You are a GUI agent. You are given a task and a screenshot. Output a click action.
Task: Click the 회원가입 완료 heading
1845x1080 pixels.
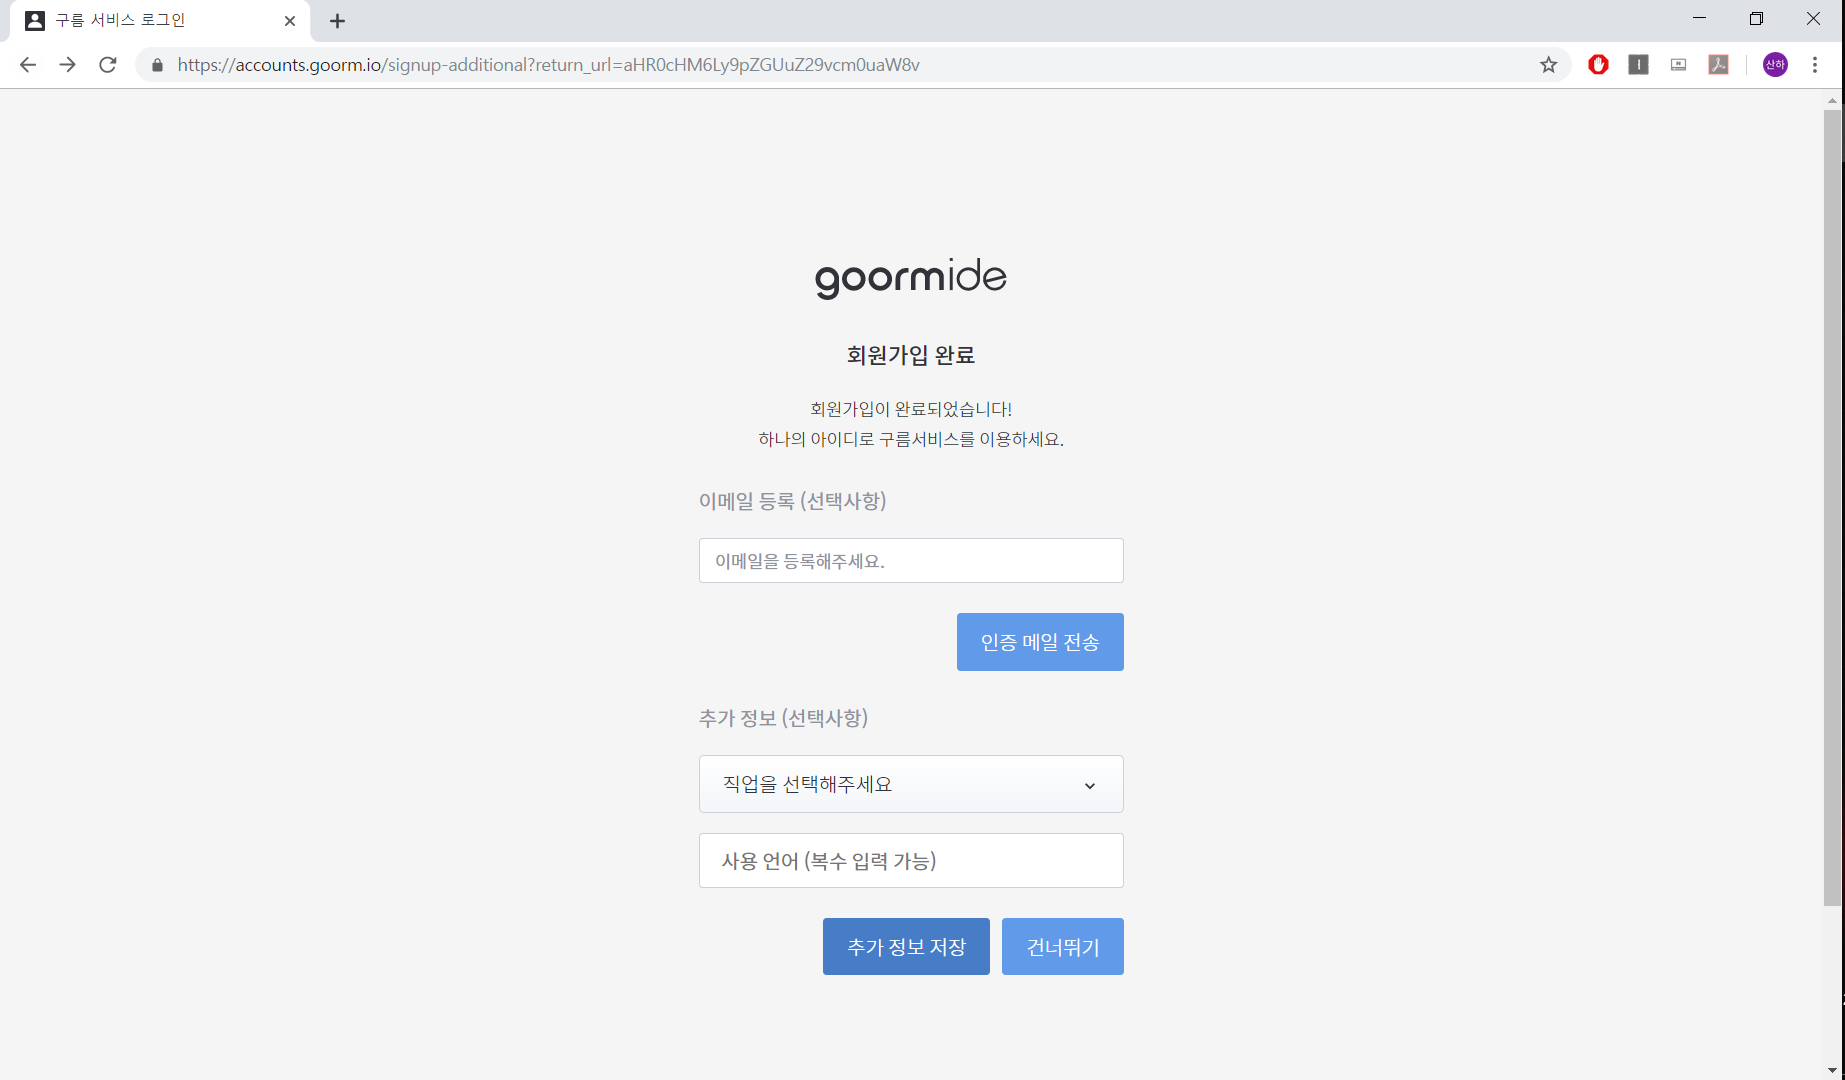[x=911, y=355]
